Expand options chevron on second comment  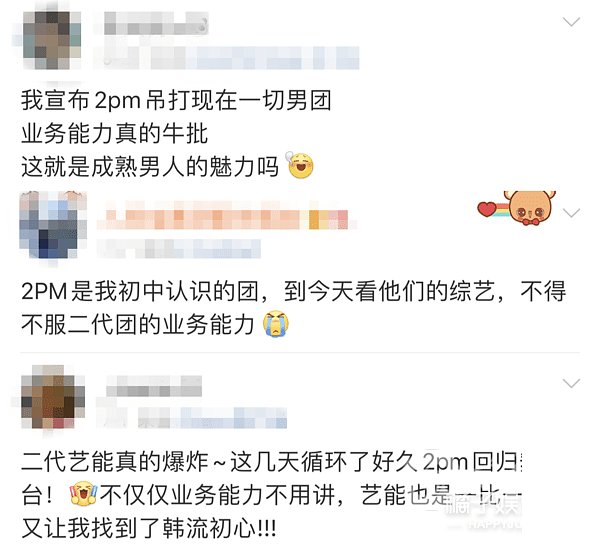(571, 213)
